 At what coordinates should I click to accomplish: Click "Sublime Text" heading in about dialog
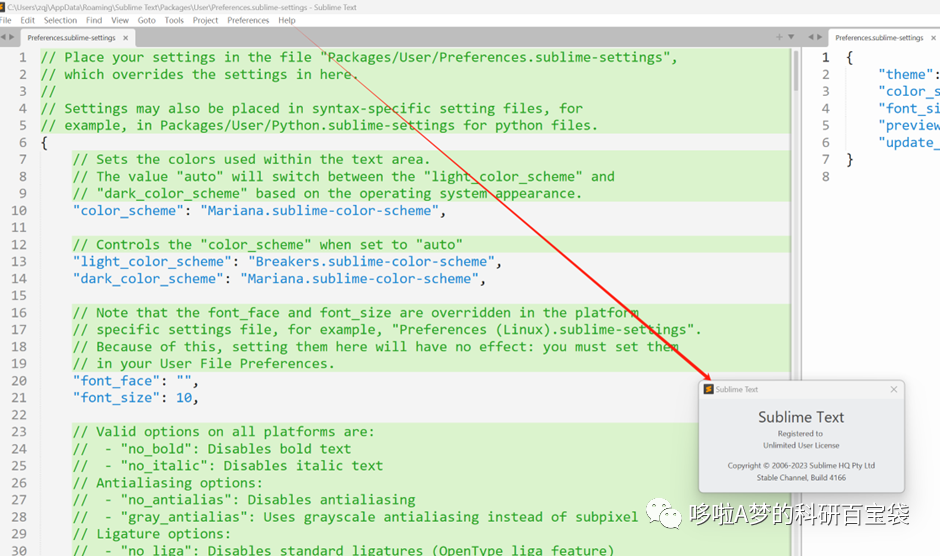(801, 417)
